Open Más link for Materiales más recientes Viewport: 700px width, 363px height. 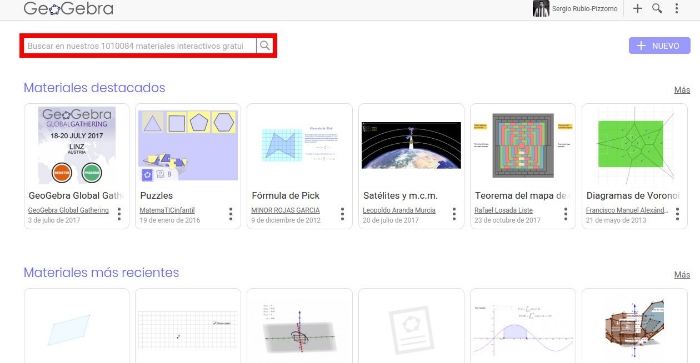(x=682, y=275)
